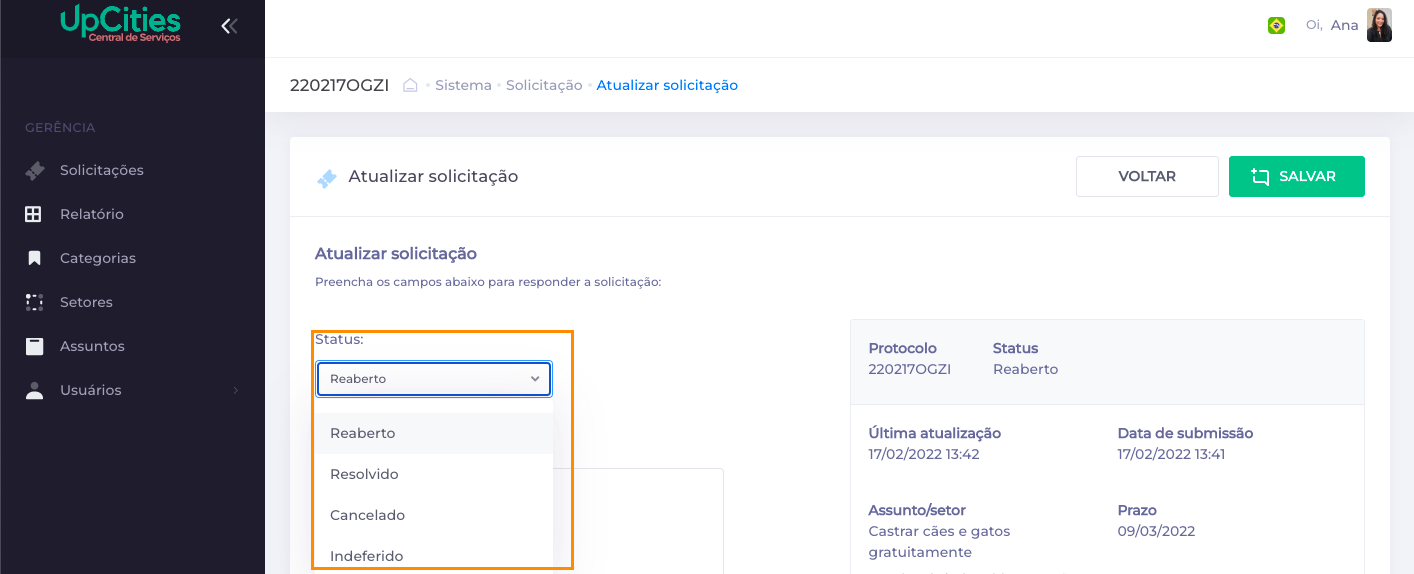
Task: Click the Categorias bookmark icon
Action: pyautogui.click(x=34, y=258)
